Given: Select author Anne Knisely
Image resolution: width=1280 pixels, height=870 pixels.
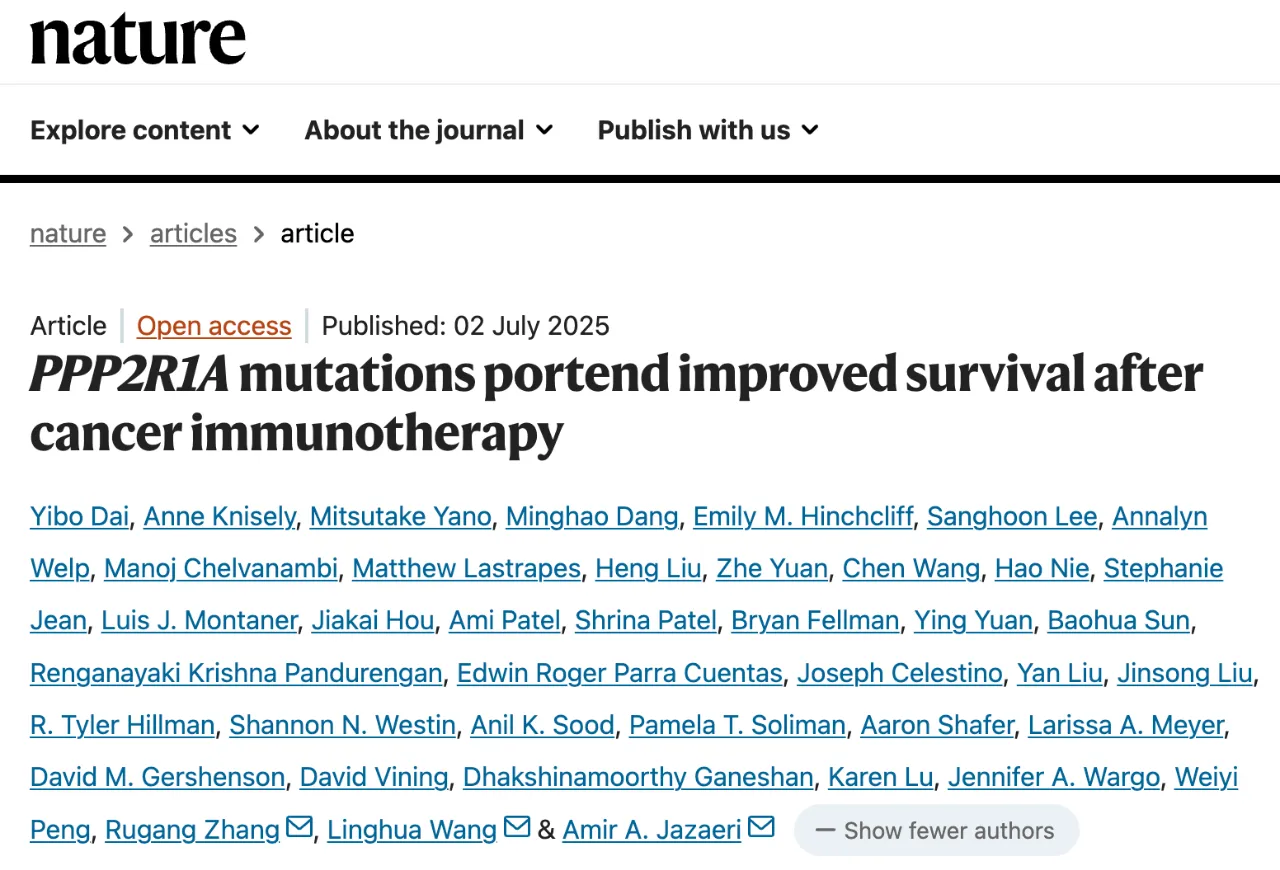Looking at the screenshot, I should point(219,516).
